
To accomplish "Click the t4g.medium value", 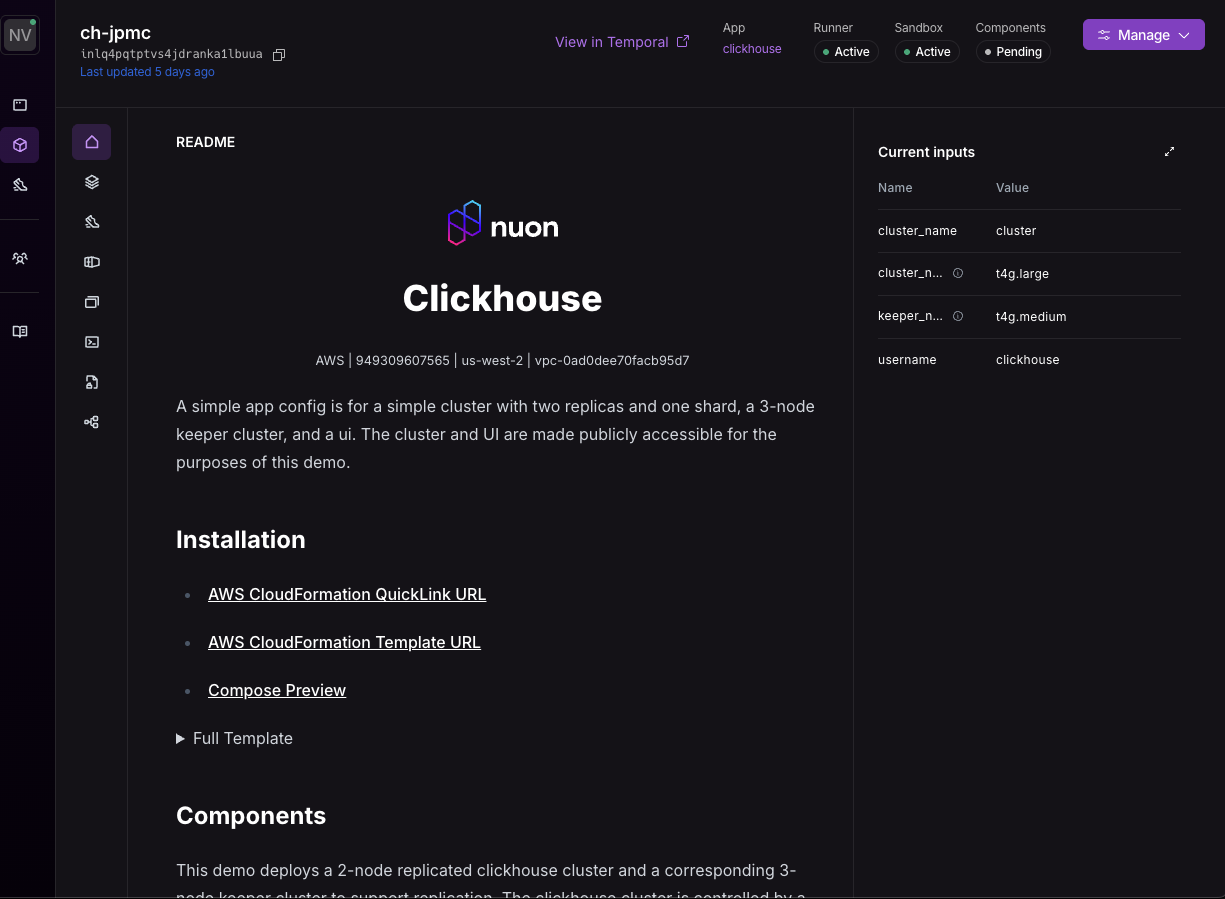I will (x=1031, y=317).
